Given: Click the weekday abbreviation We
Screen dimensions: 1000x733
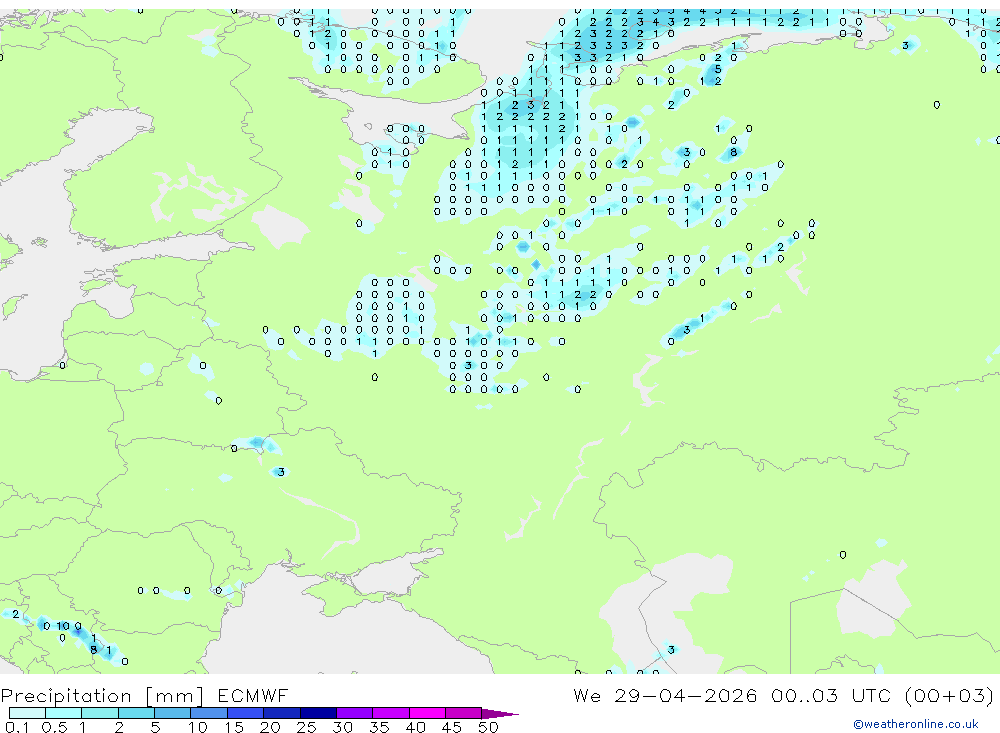Looking at the screenshot, I should (587, 695).
